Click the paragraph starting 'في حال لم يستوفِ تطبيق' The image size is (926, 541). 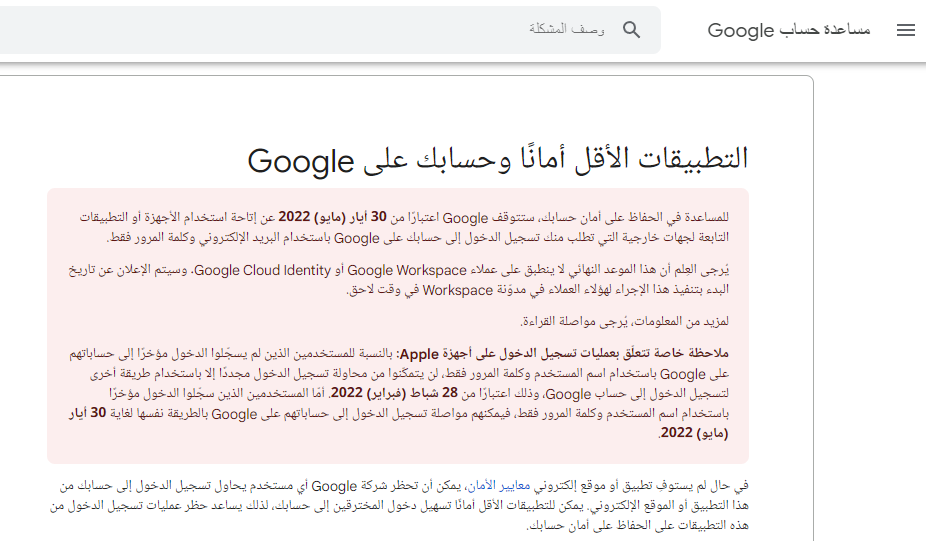(x=399, y=506)
